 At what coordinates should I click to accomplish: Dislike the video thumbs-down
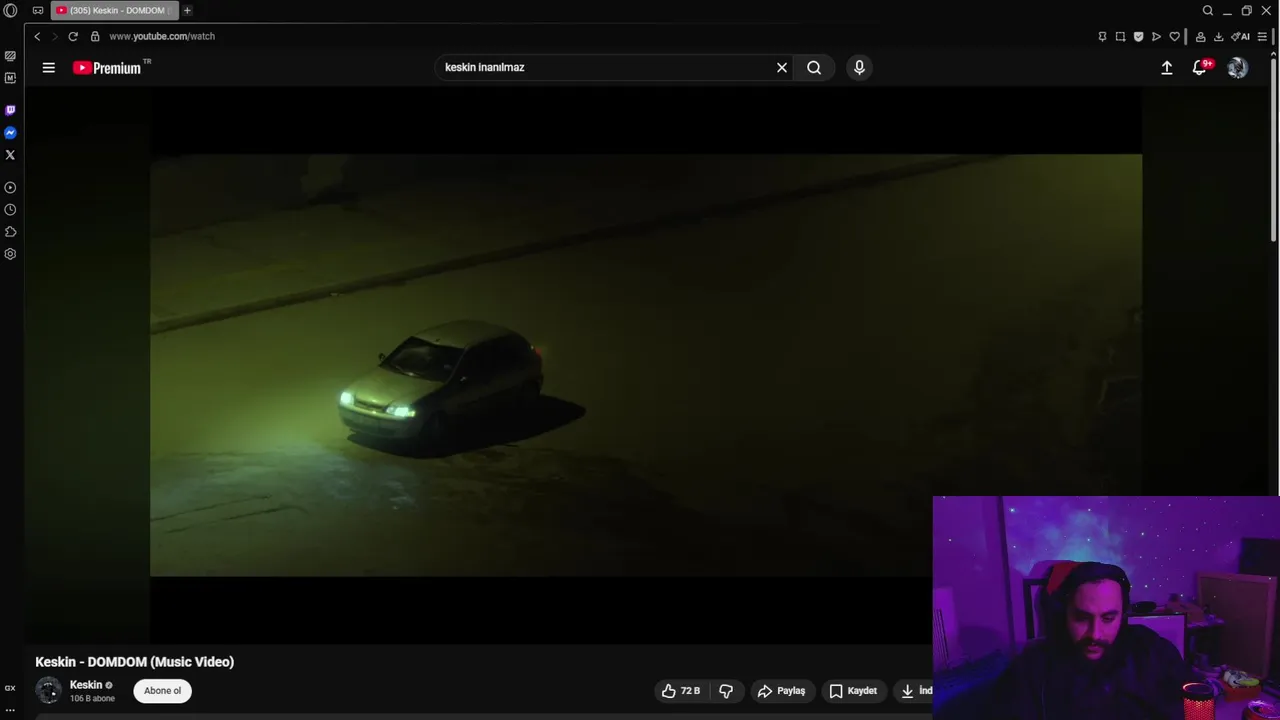[726, 691]
